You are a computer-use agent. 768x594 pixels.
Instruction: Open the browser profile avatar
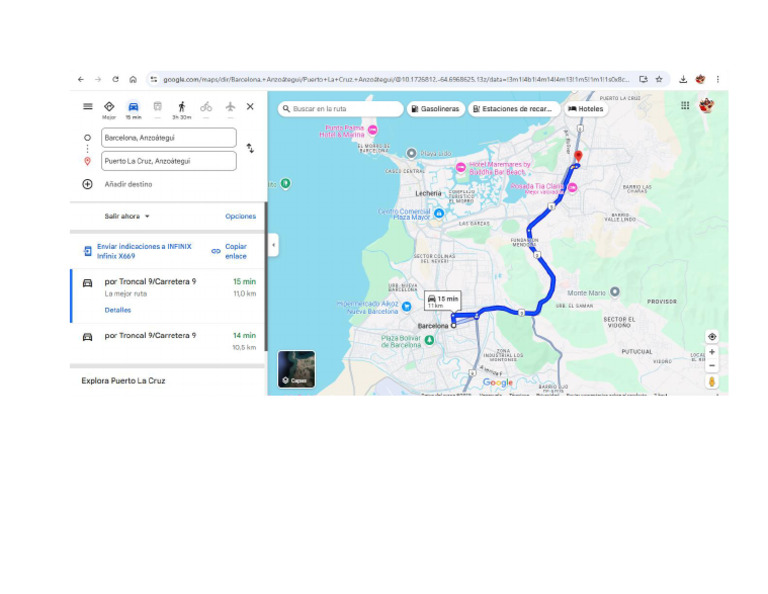(700, 79)
